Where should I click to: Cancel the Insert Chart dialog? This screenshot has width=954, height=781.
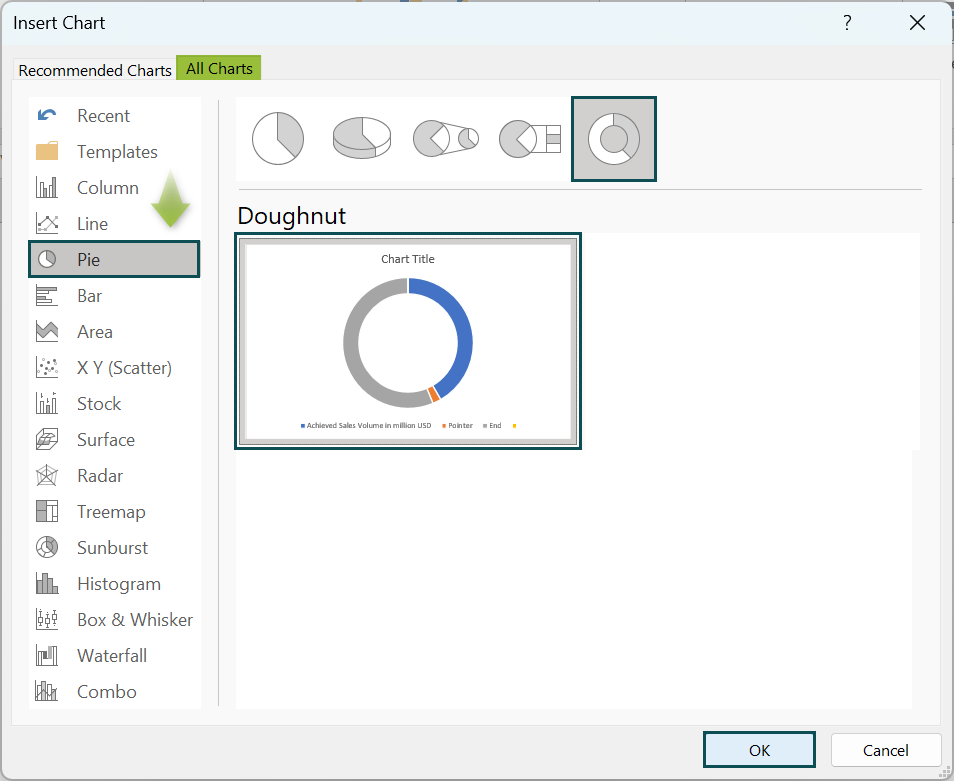(x=886, y=750)
